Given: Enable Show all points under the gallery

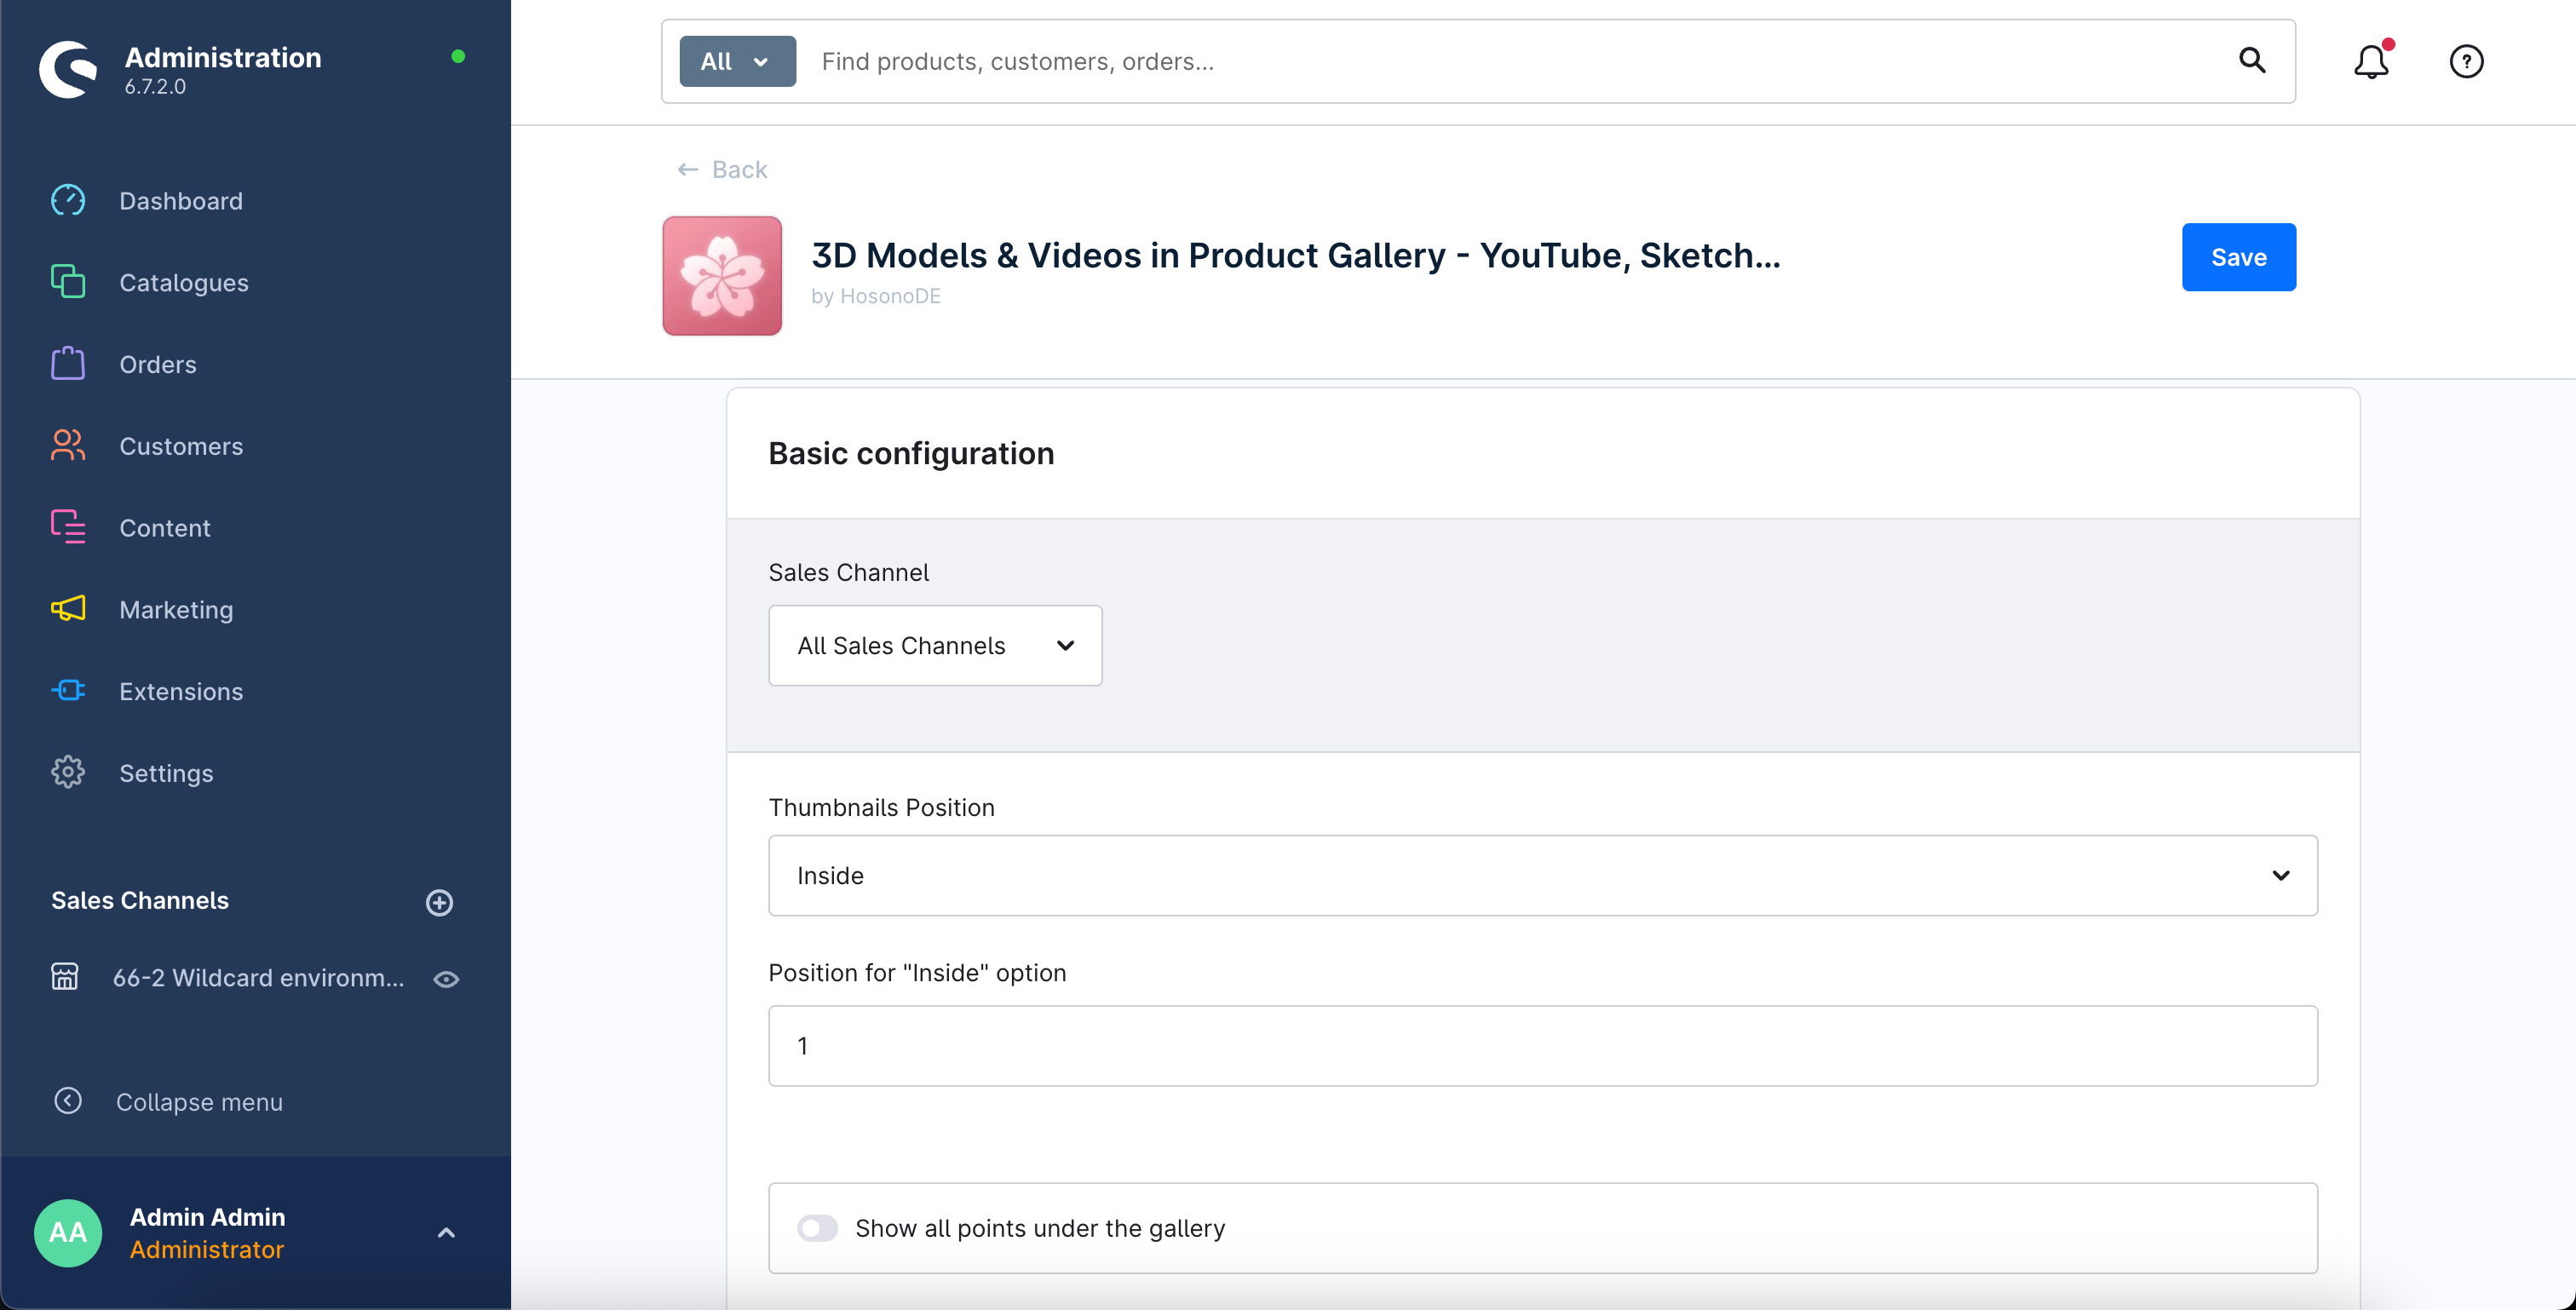Looking at the screenshot, I should (817, 1228).
